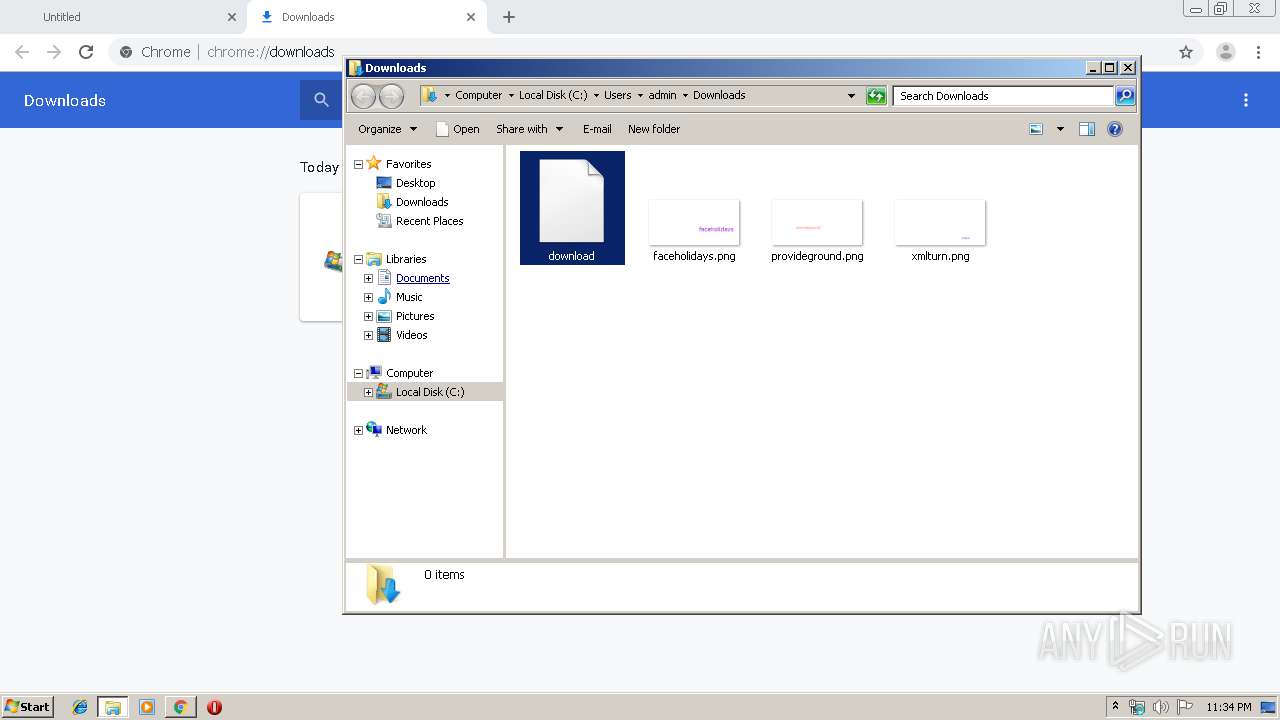Screen dimensions: 1280x720
Task: Select provideground.png thumbnail
Action: [x=817, y=223]
